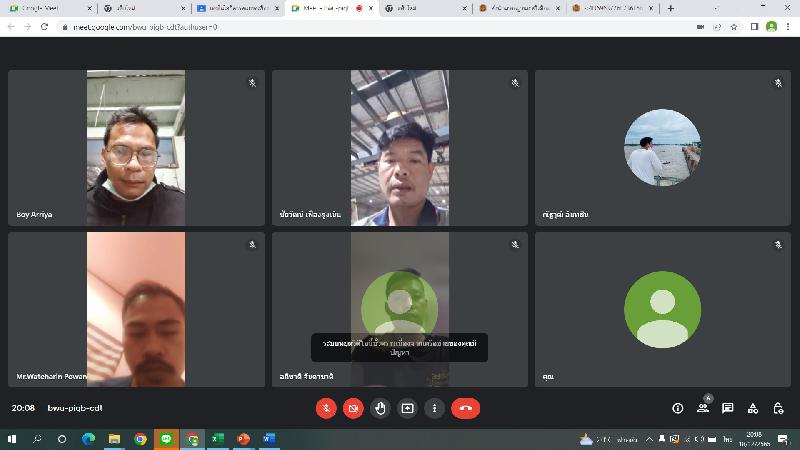
Task: Click the Present now screen share icon
Action: click(x=407, y=408)
